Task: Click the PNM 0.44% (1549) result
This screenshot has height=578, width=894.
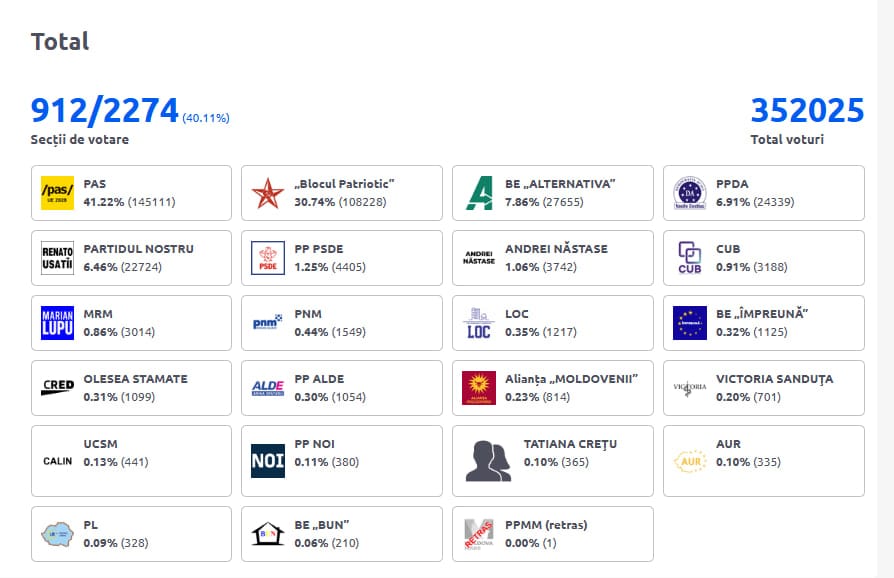Action: (330, 332)
